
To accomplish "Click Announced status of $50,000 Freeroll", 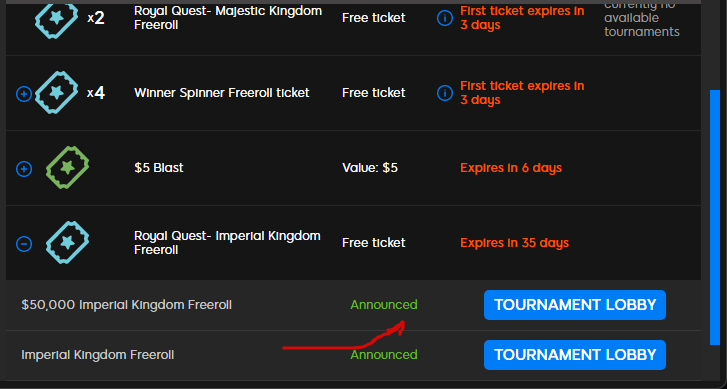I will (384, 305).
